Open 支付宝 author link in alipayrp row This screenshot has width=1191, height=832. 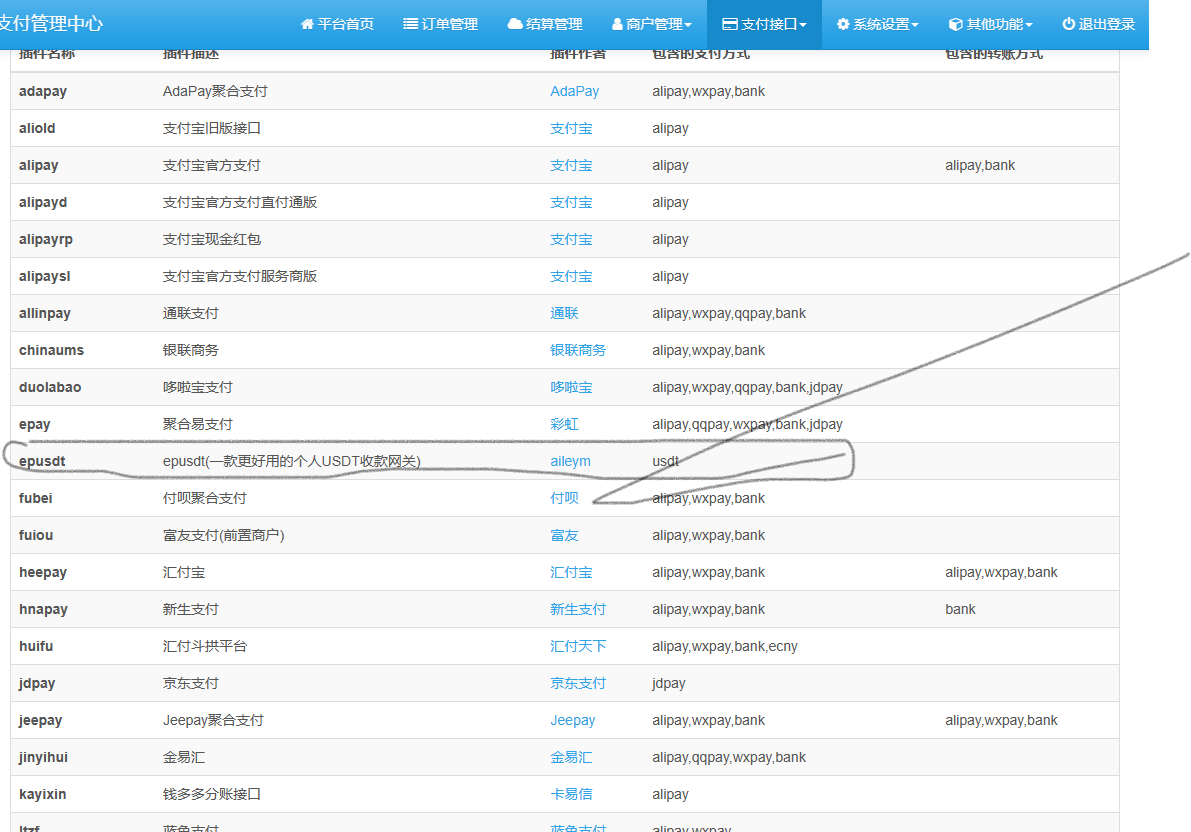pos(571,239)
